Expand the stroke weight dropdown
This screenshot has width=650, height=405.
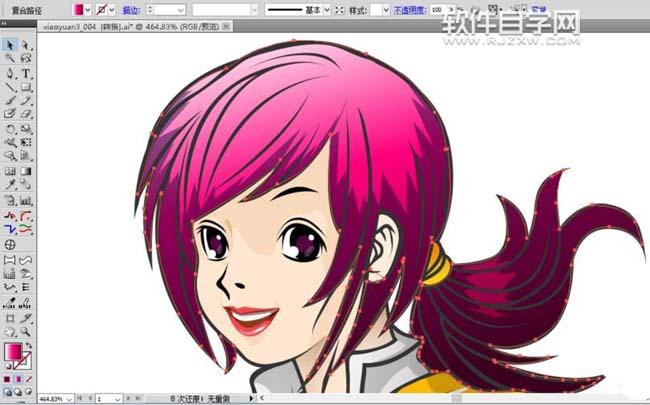(x=183, y=9)
